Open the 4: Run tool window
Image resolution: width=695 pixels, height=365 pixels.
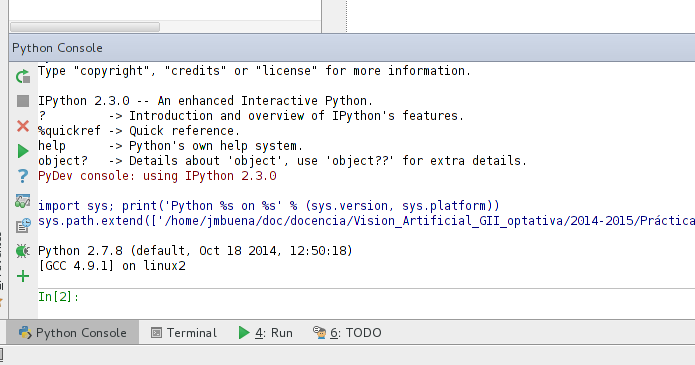tap(266, 333)
